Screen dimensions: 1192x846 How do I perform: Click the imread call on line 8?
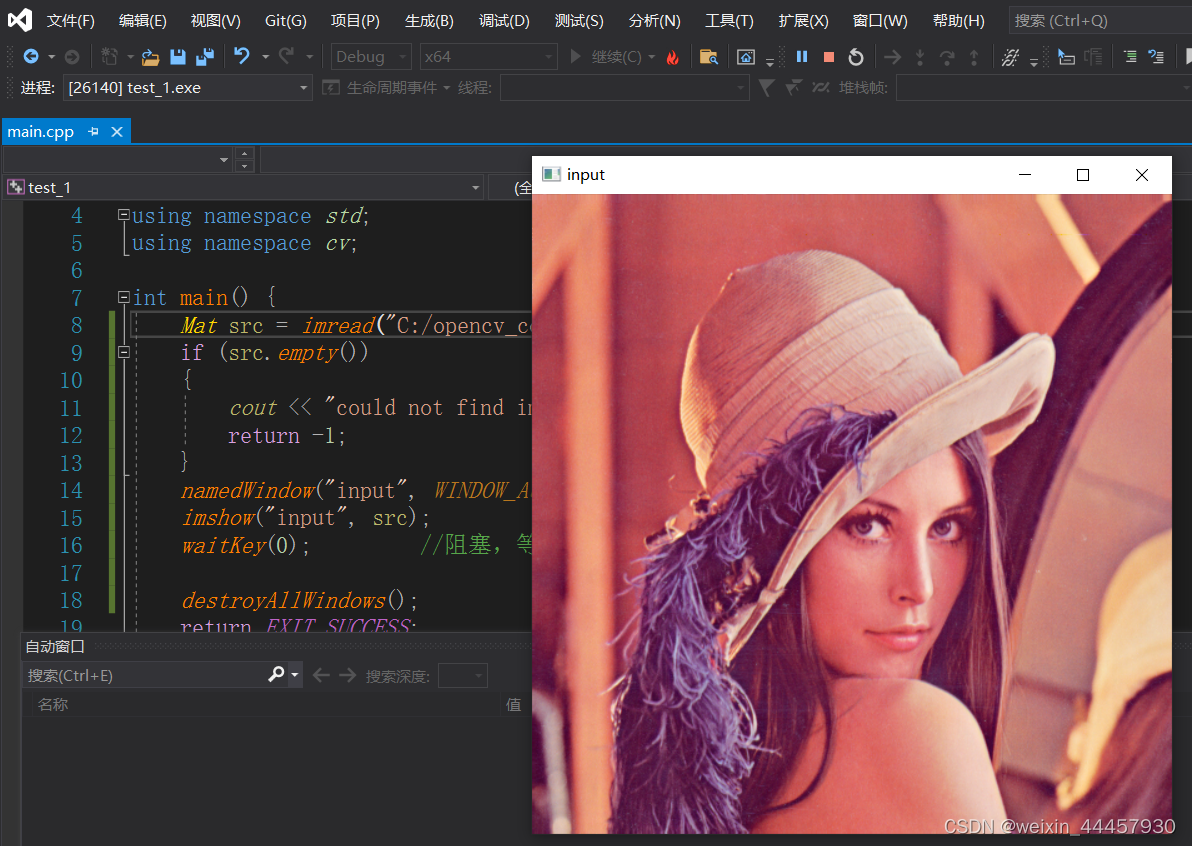[339, 325]
